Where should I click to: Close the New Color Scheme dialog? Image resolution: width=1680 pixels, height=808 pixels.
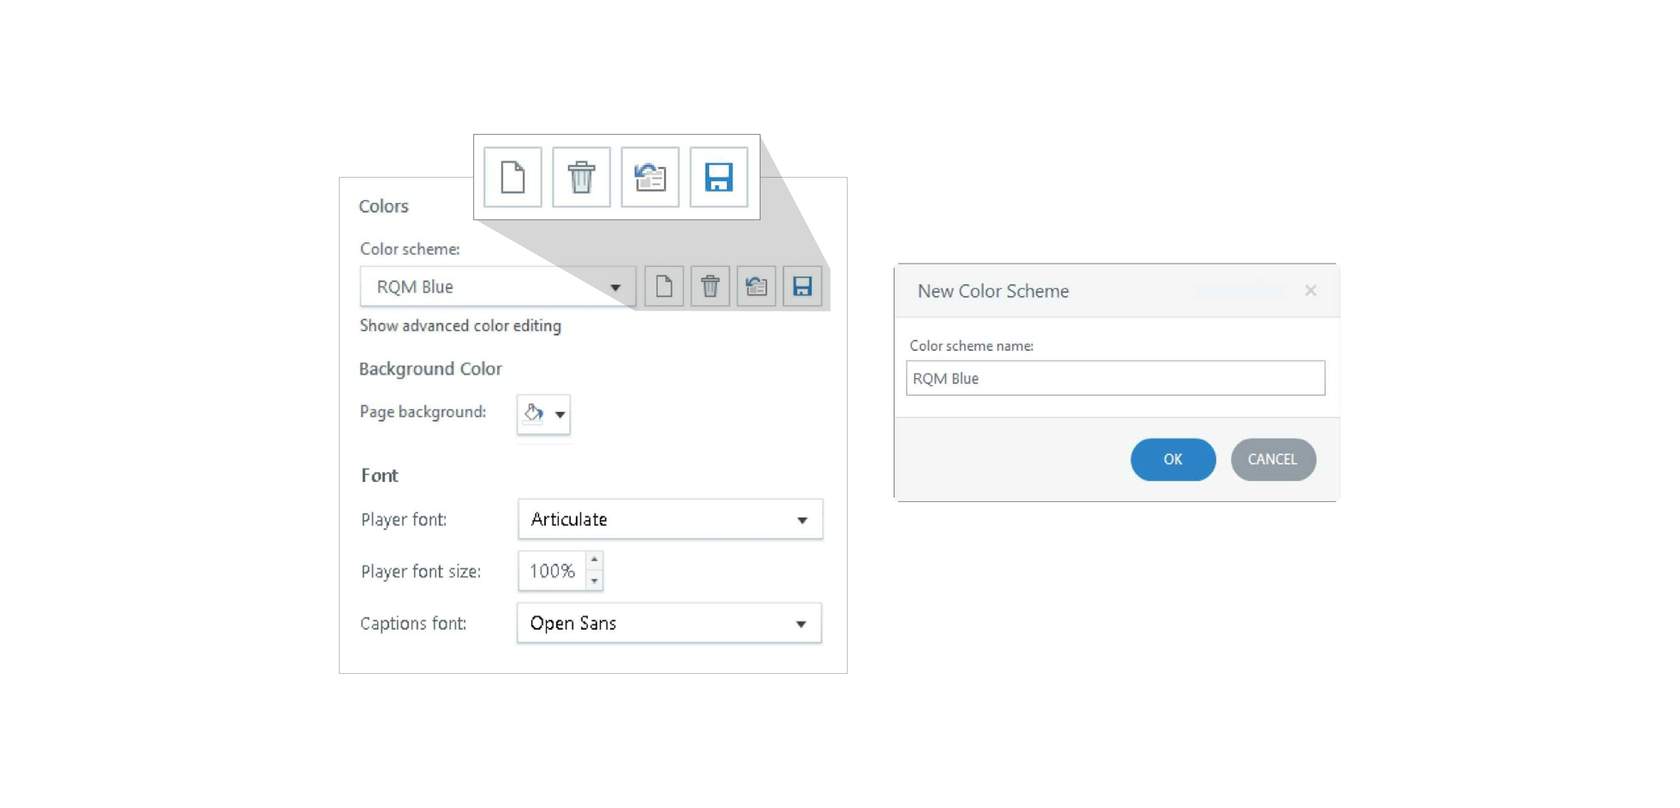[1310, 291]
